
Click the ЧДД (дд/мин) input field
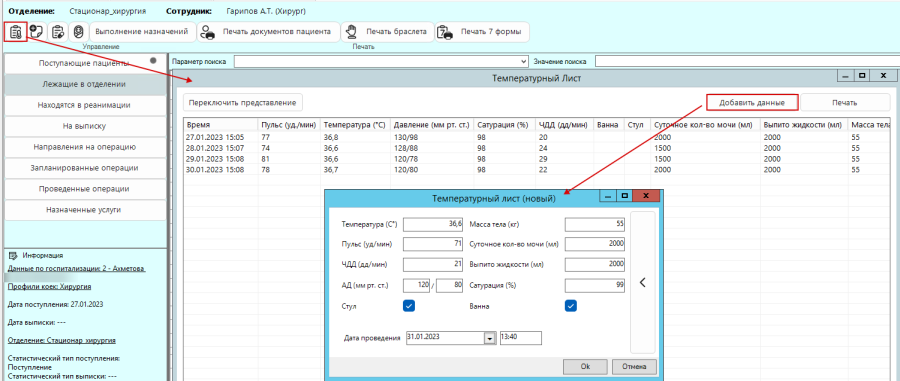(433, 265)
